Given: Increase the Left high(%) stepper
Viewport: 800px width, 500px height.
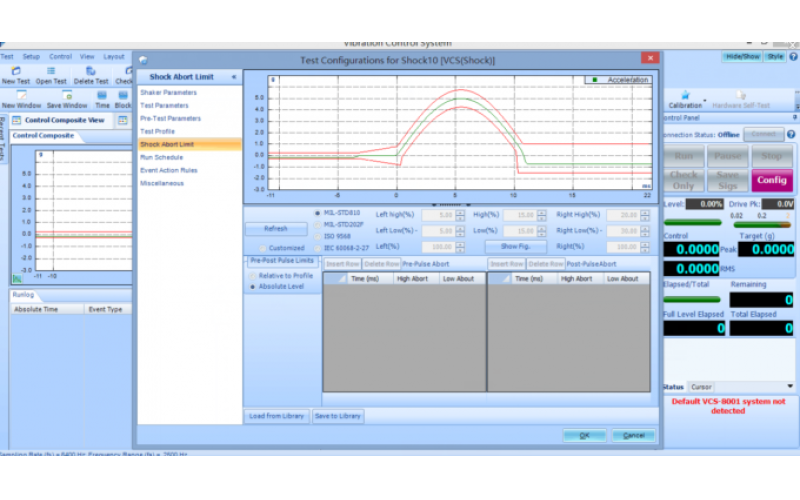Looking at the screenshot, I should coord(460,213).
